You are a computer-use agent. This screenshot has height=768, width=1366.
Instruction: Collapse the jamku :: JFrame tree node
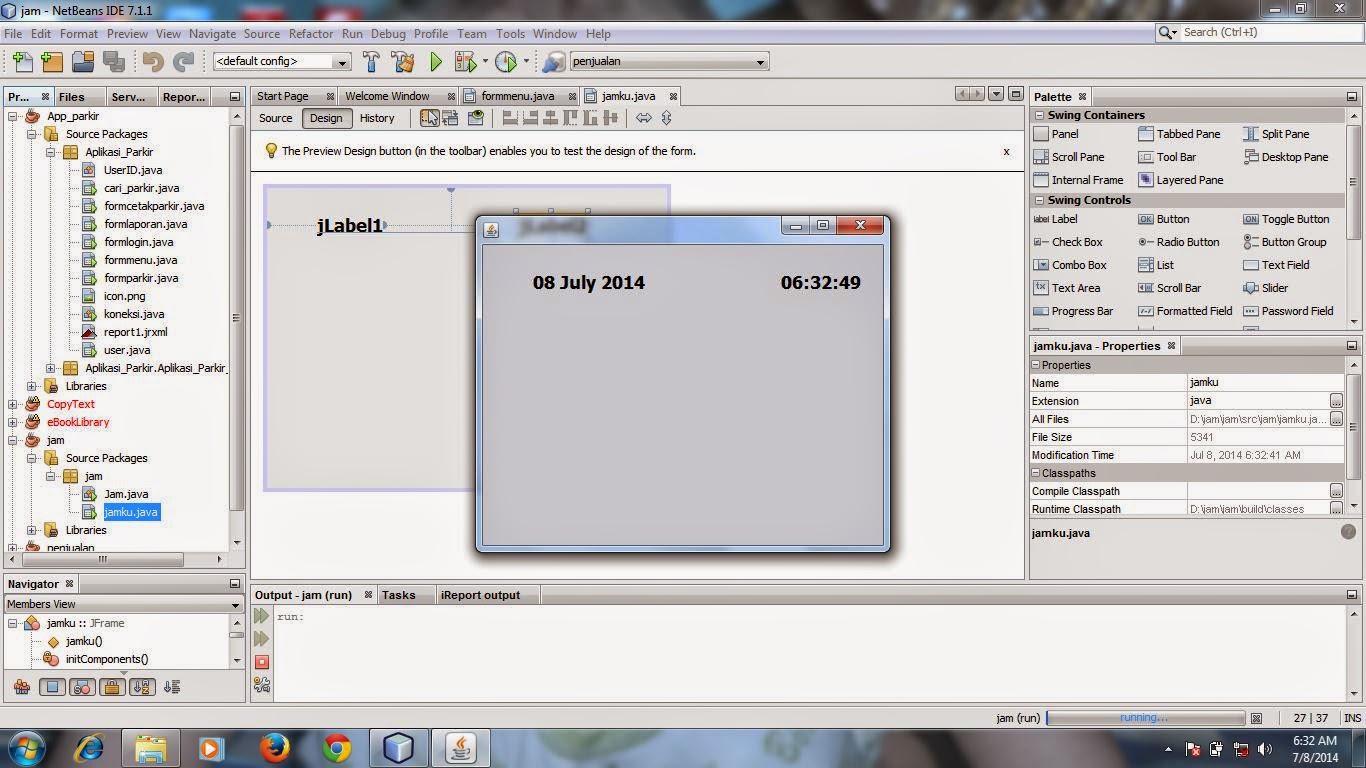tap(10, 622)
